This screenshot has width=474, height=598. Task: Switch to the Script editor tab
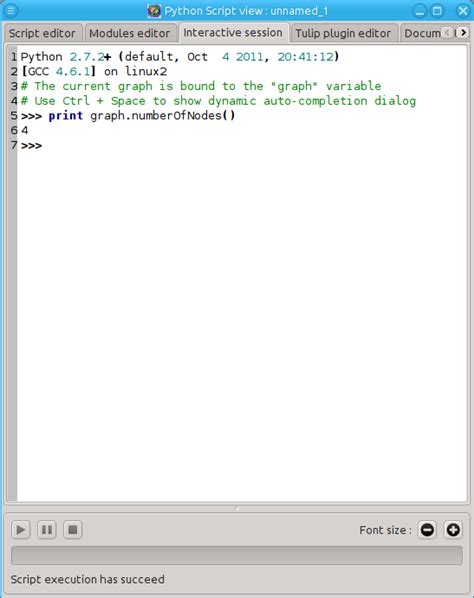[x=42, y=33]
